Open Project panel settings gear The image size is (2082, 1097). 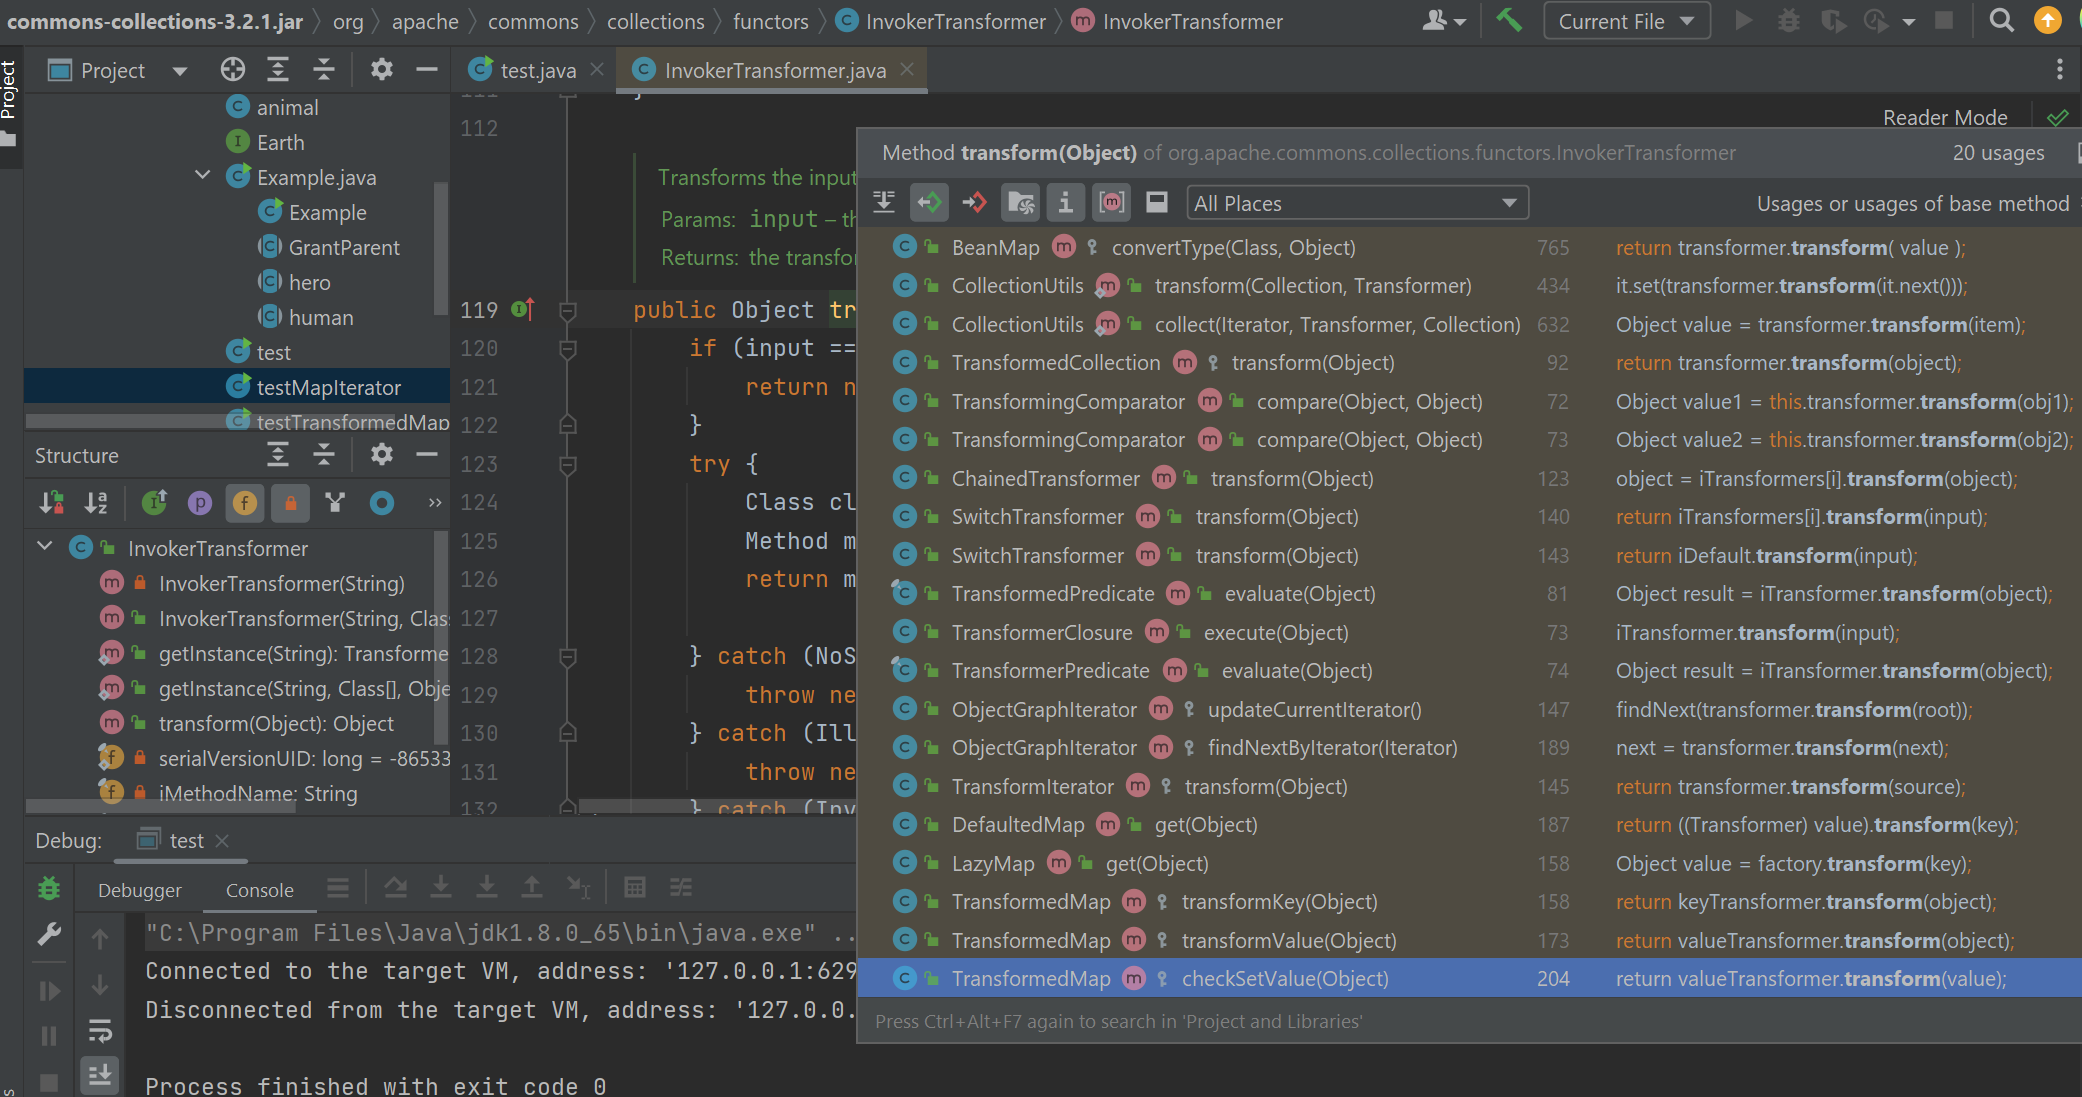coord(381,70)
